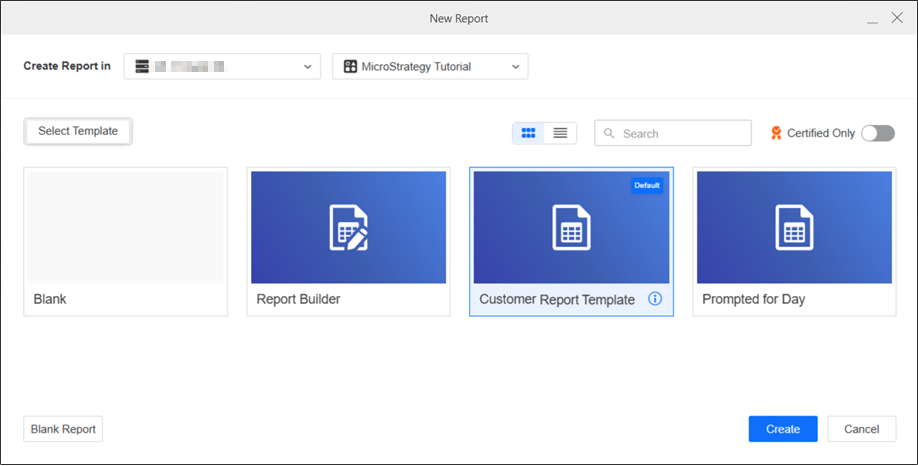Type in the Search templates field
The width and height of the screenshot is (918, 466).
(x=682, y=133)
